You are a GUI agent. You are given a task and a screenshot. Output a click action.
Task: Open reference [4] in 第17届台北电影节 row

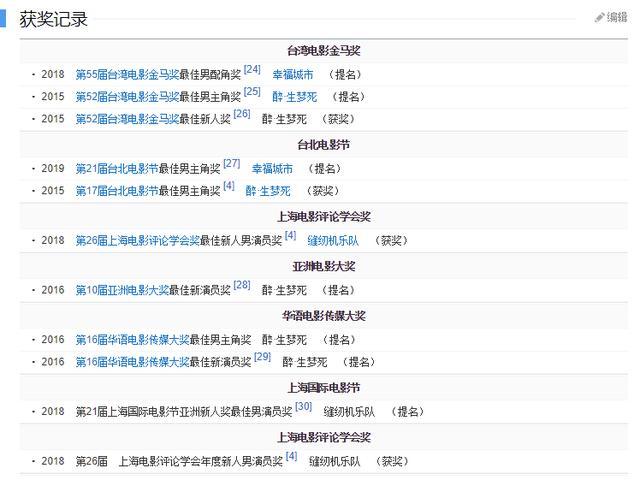point(229,186)
